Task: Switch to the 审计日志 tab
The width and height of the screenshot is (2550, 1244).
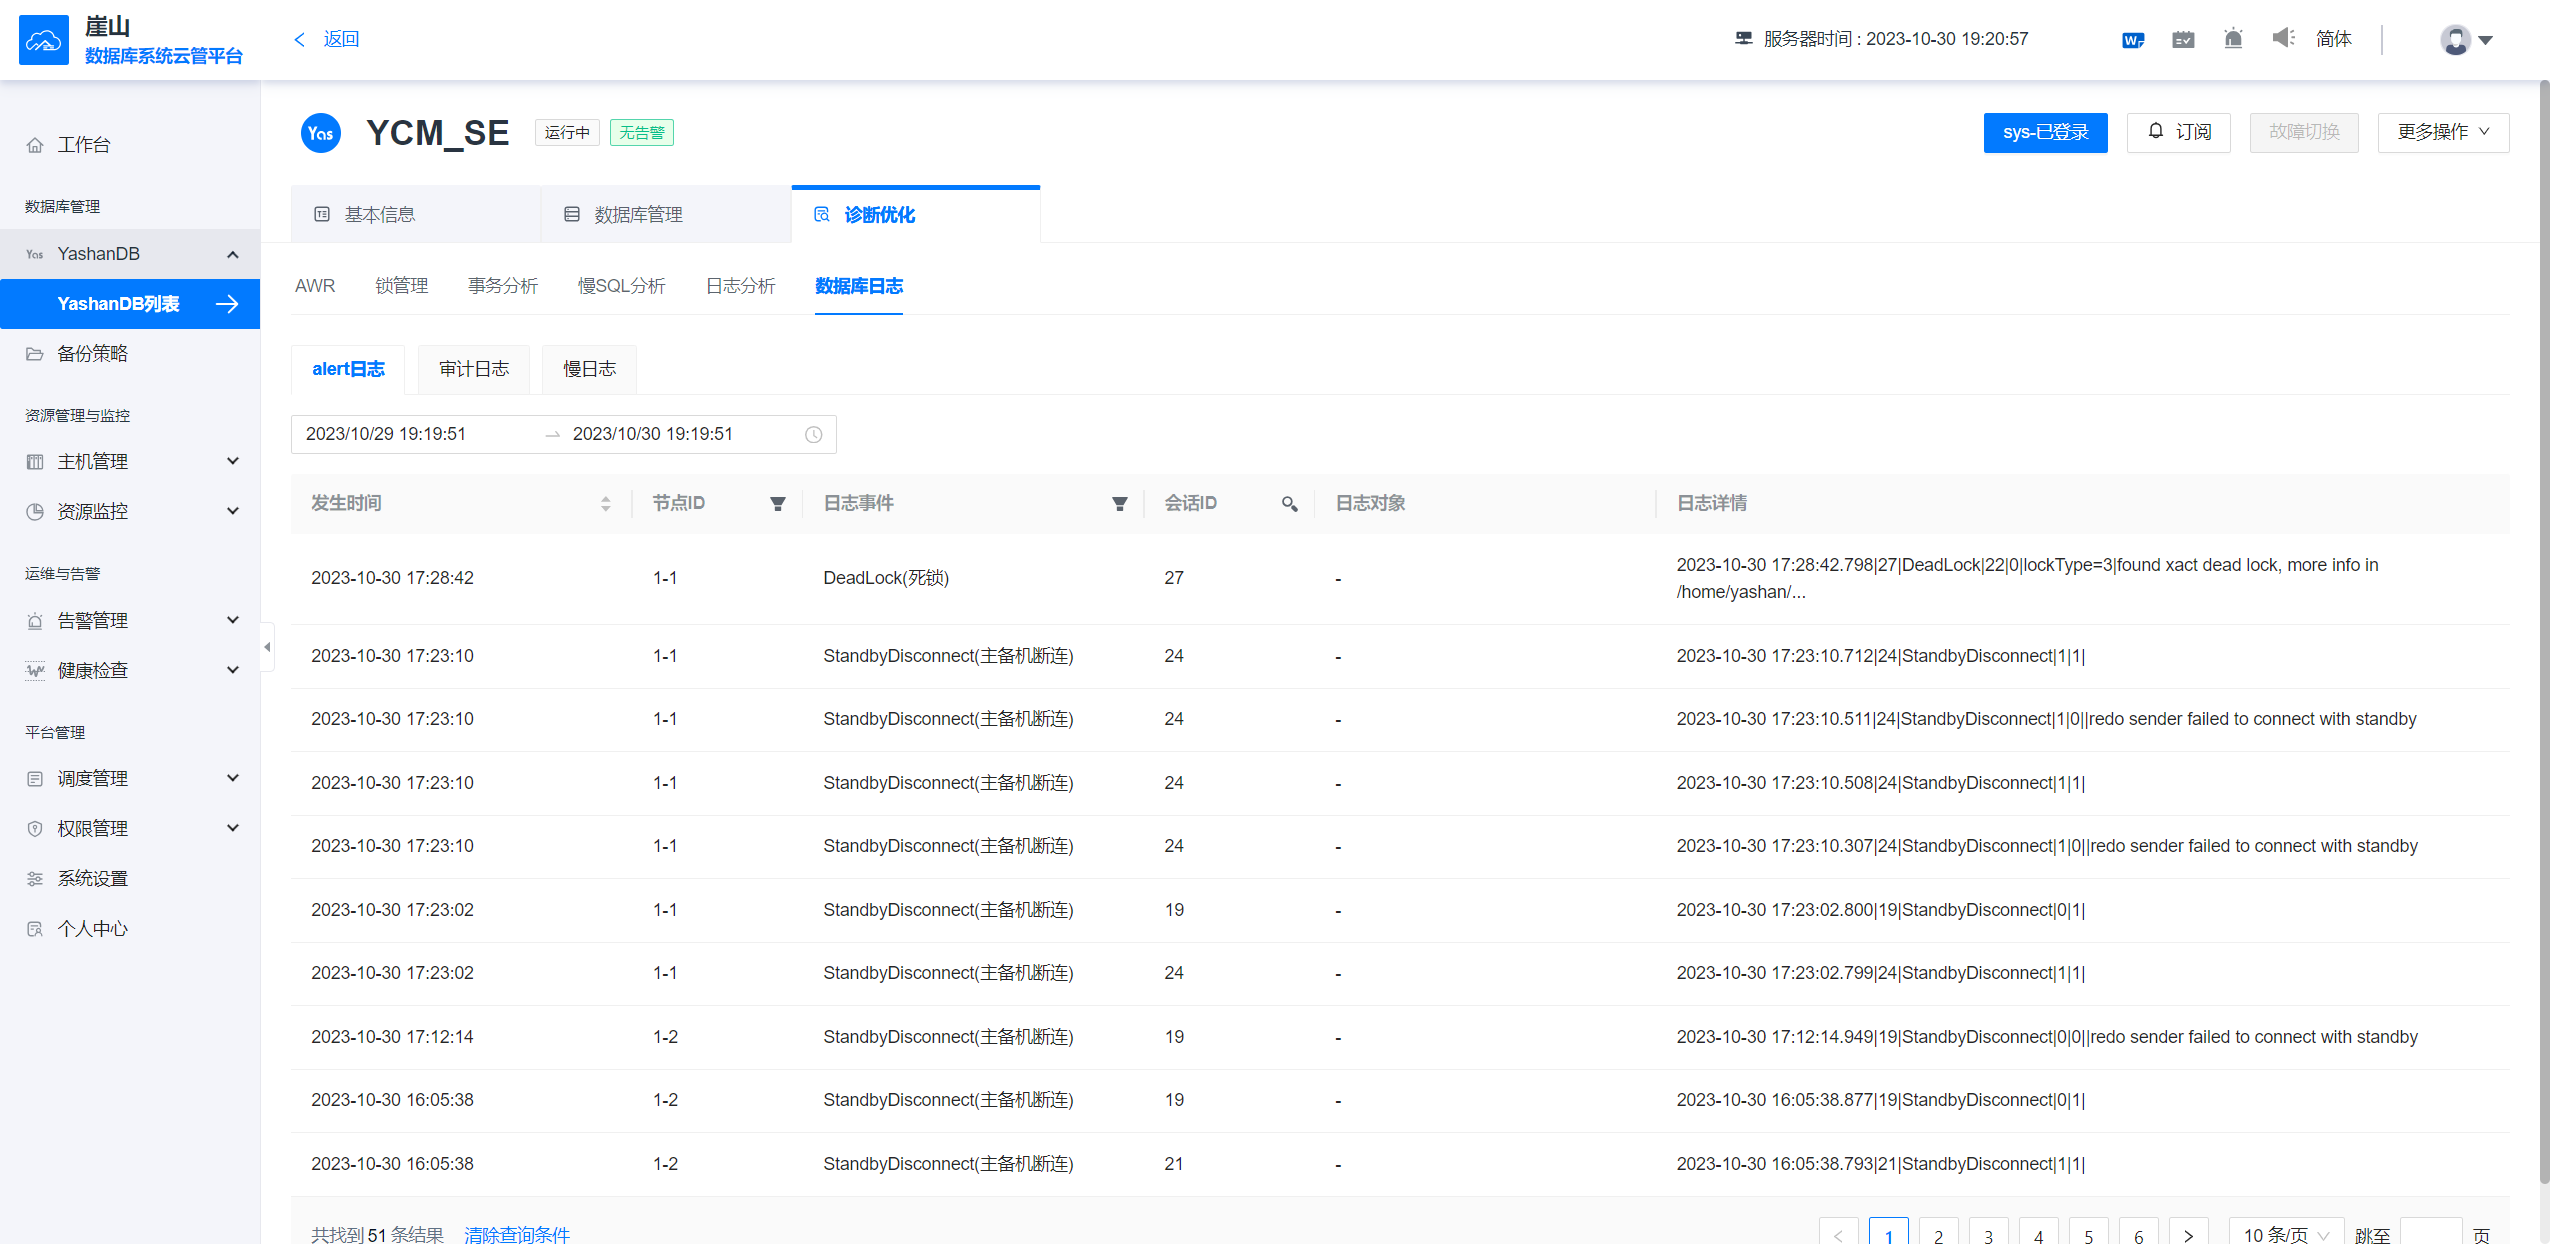Action: tap(474, 369)
